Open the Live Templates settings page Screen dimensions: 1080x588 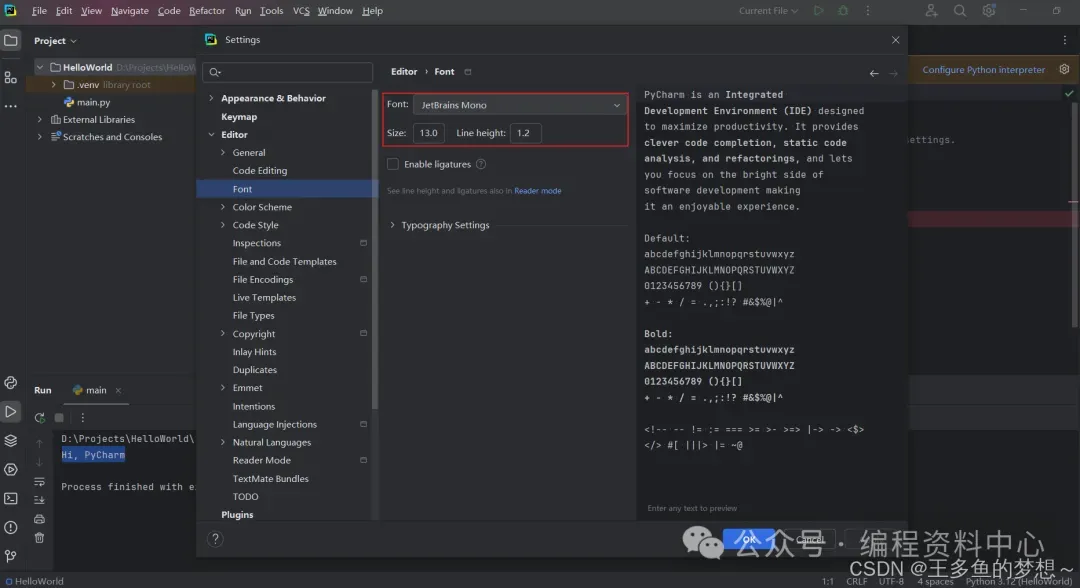click(264, 297)
